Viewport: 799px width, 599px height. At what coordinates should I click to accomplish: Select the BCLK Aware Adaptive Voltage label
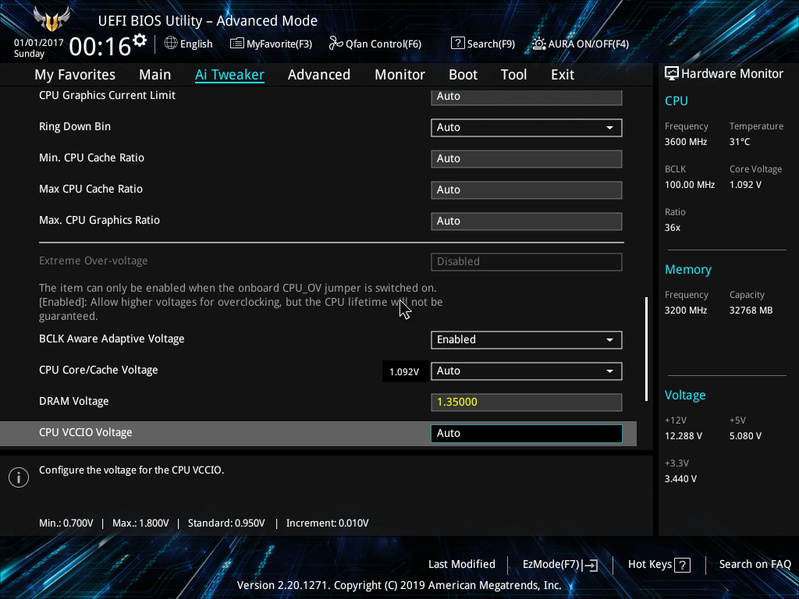tap(112, 339)
